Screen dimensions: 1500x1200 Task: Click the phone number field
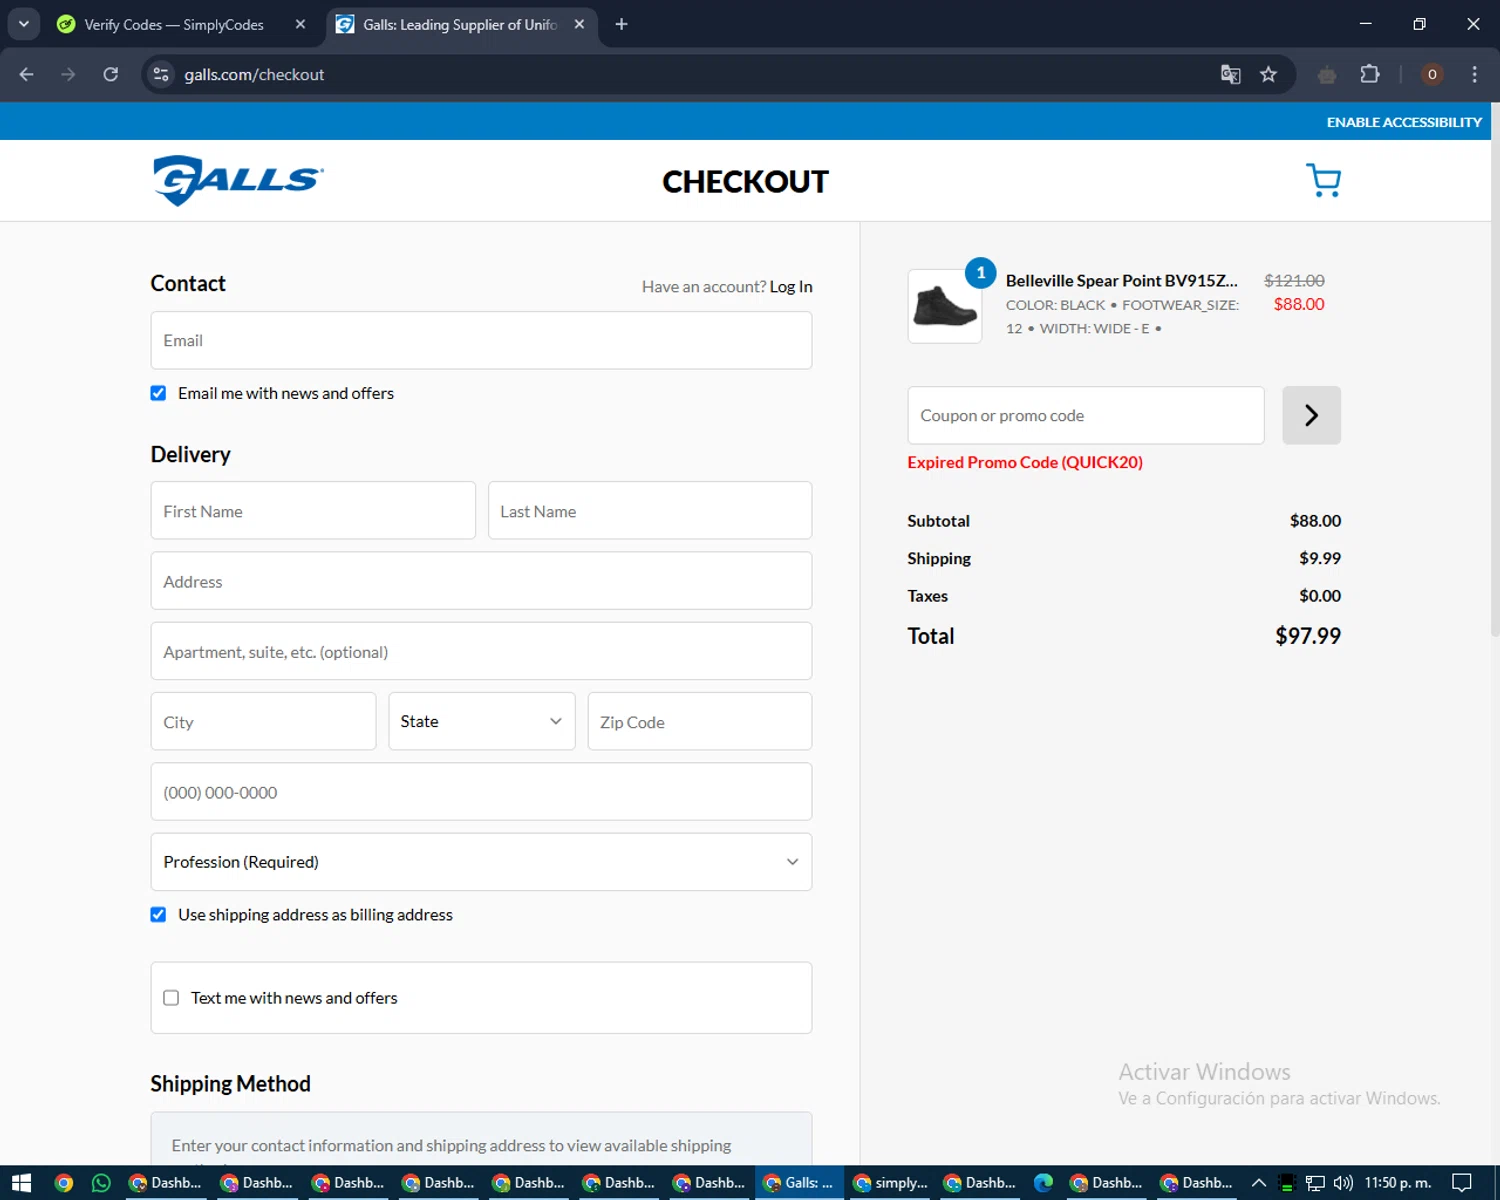[481, 792]
